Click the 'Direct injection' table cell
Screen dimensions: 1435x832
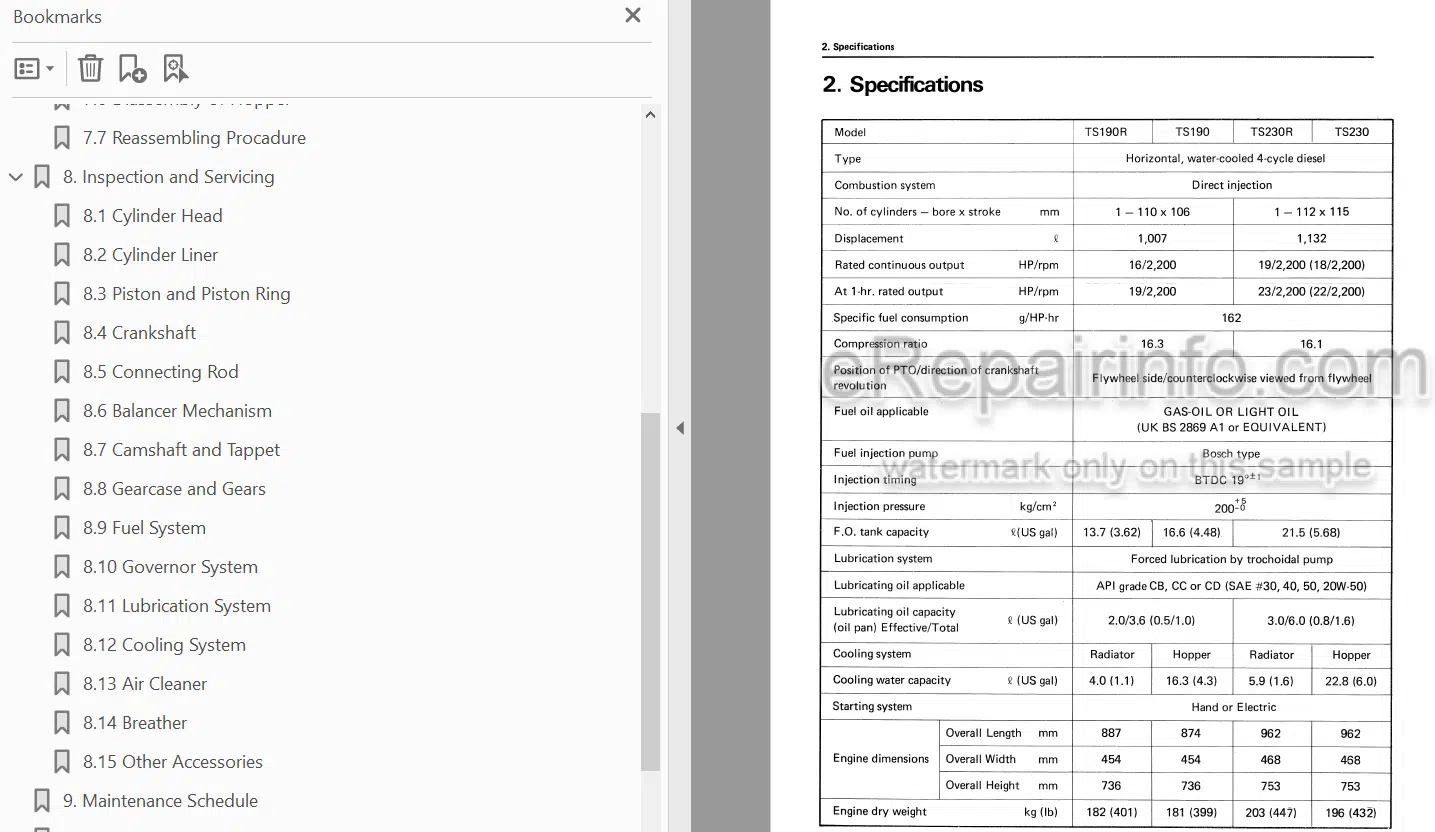pos(1231,185)
